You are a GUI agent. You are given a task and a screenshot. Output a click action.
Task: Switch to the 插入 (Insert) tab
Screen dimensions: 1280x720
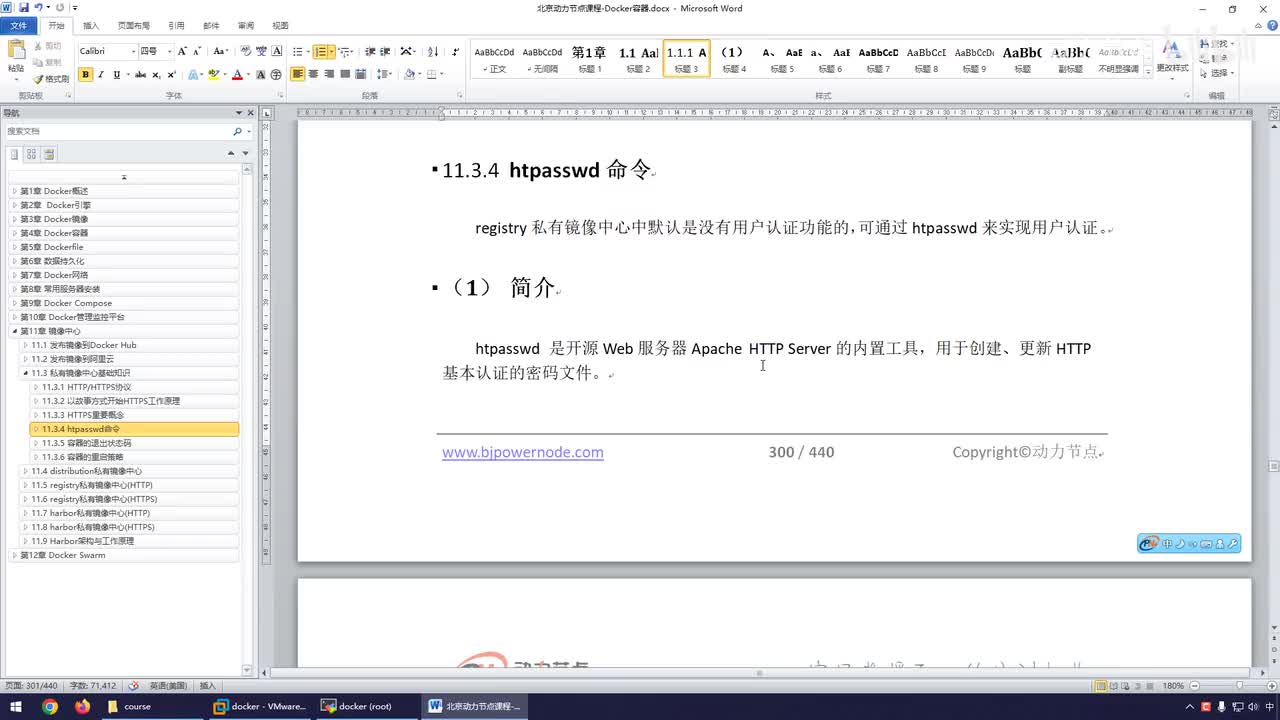coord(91,26)
